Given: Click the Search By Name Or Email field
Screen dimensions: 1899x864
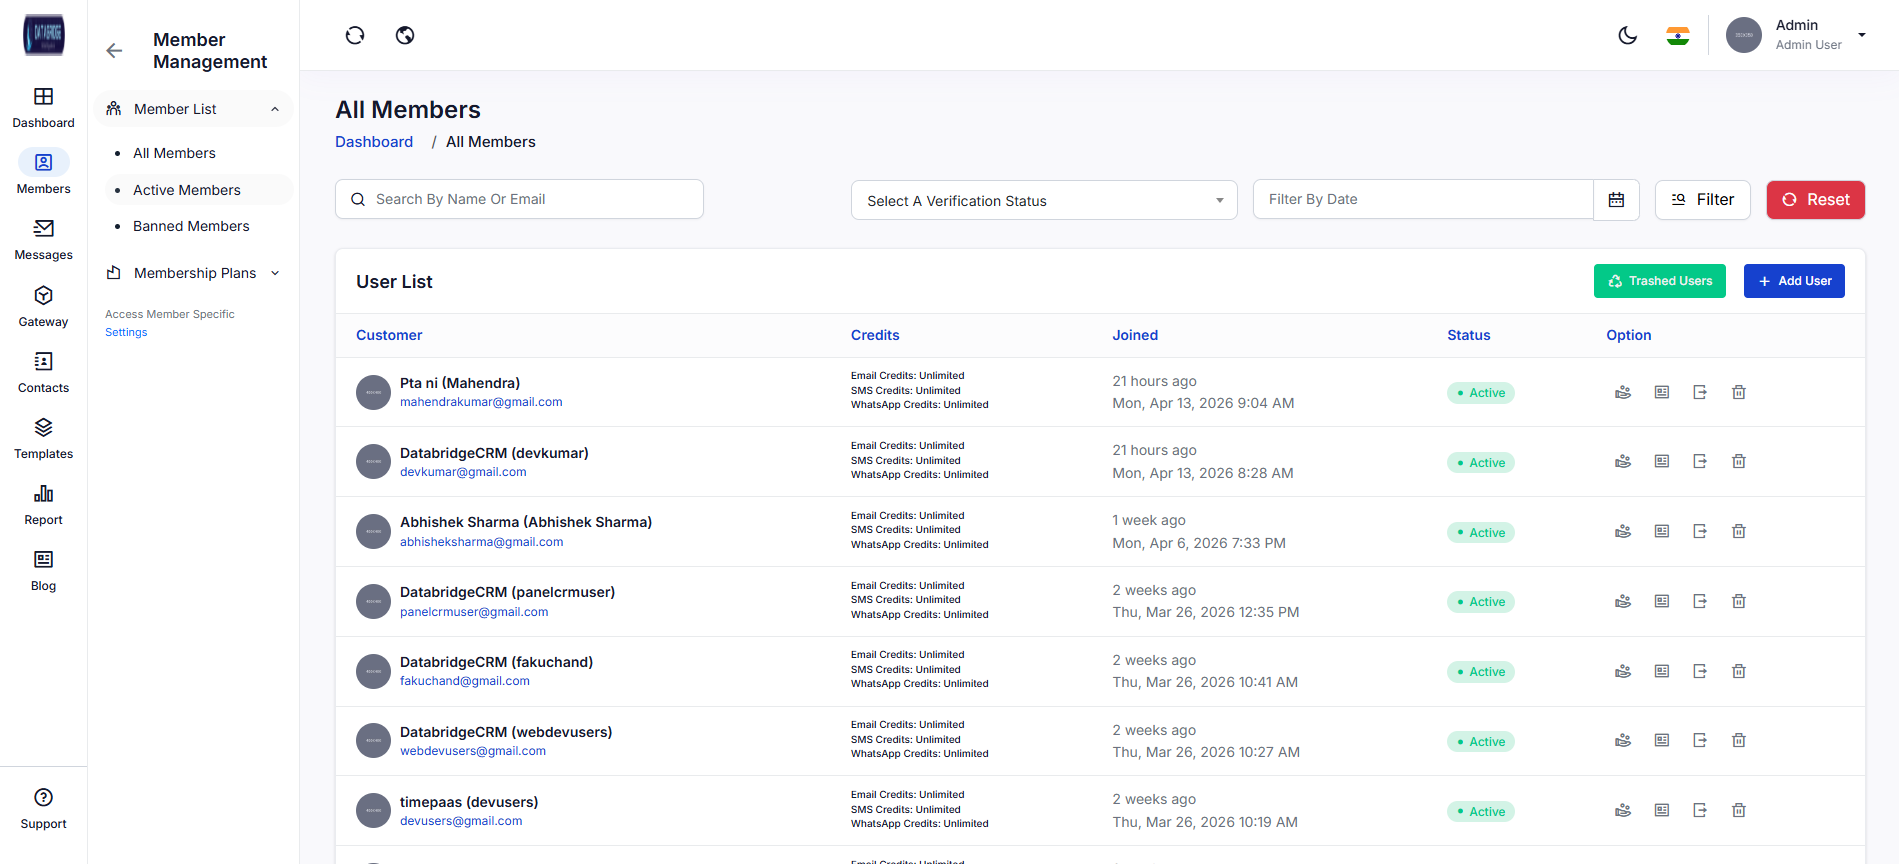Looking at the screenshot, I should click(x=519, y=199).
